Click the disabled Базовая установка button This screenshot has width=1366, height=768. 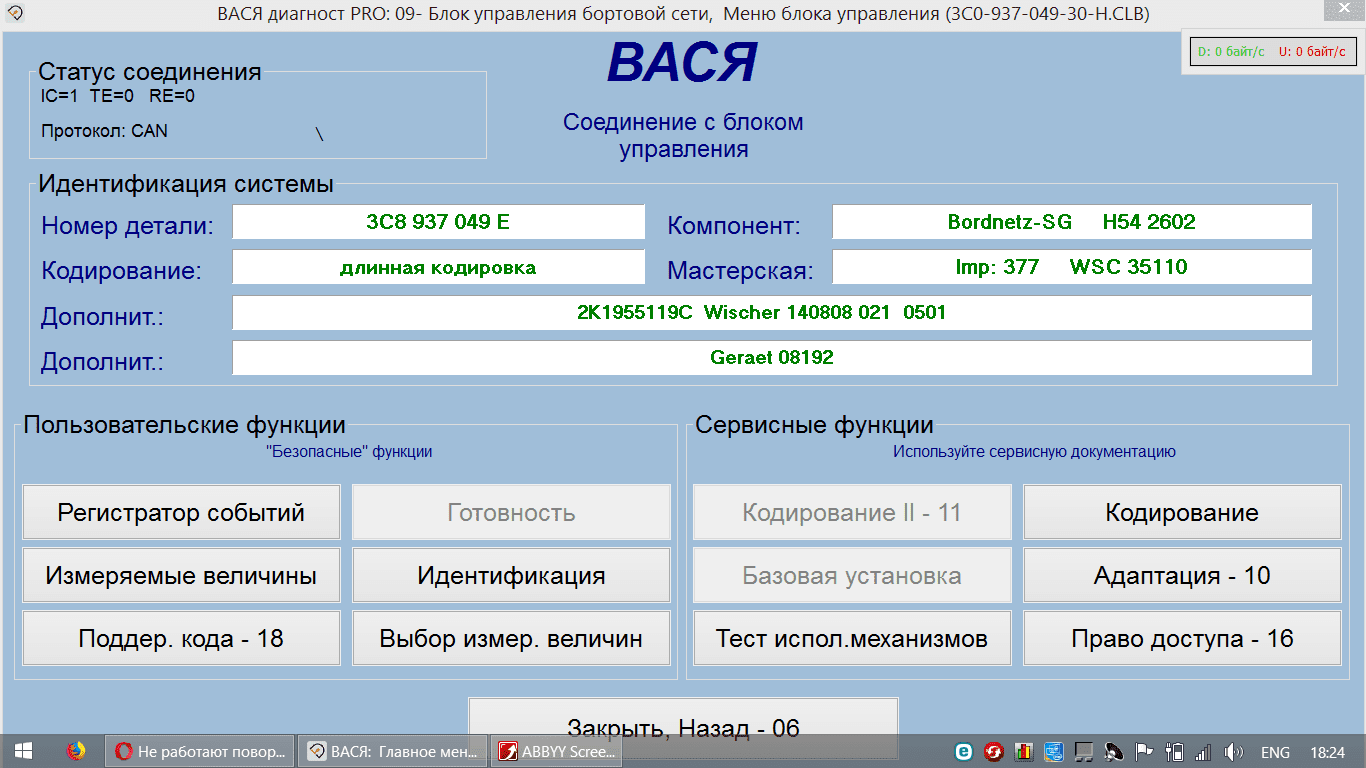tap(852, 576)
